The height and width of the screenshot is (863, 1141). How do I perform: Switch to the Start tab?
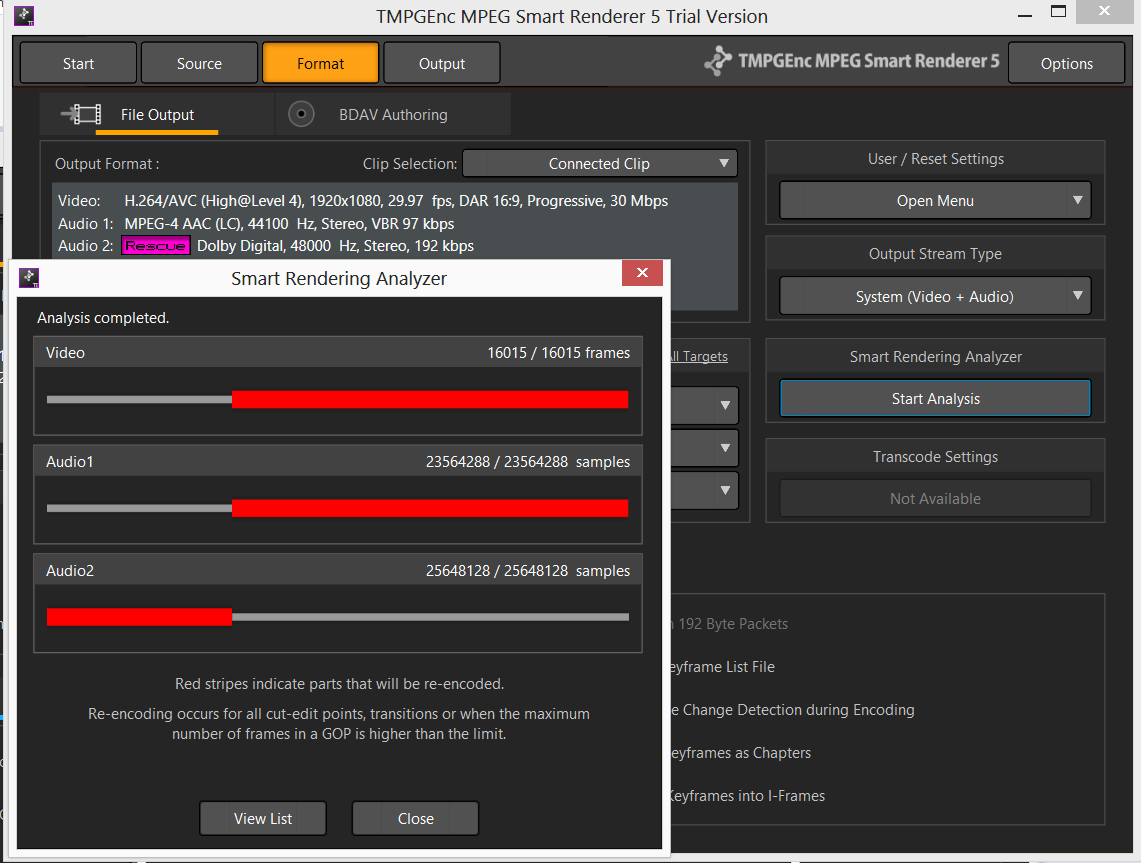tap(79, 63)
